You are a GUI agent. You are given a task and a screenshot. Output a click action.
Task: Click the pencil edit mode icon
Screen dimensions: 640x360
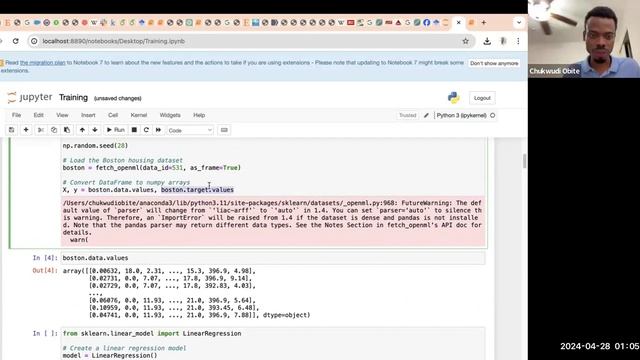(x=426, y=116)
